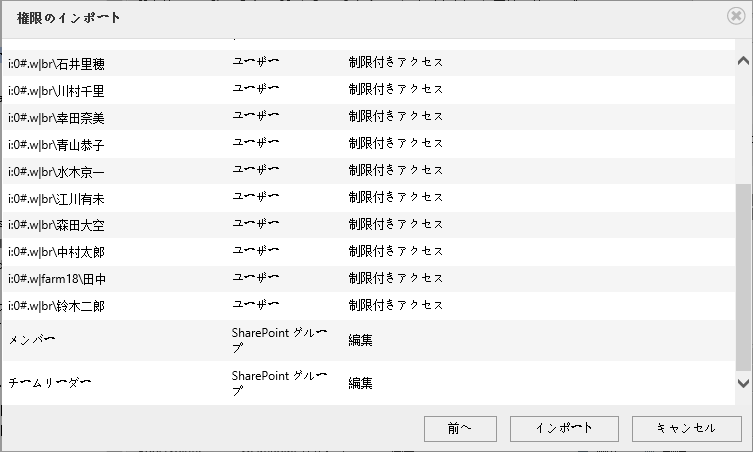The height and width of the screenshot is (452, 753).
Task: Select the 幸田奈美 user row
Action: pyautogui.click(x=369, y=117)
